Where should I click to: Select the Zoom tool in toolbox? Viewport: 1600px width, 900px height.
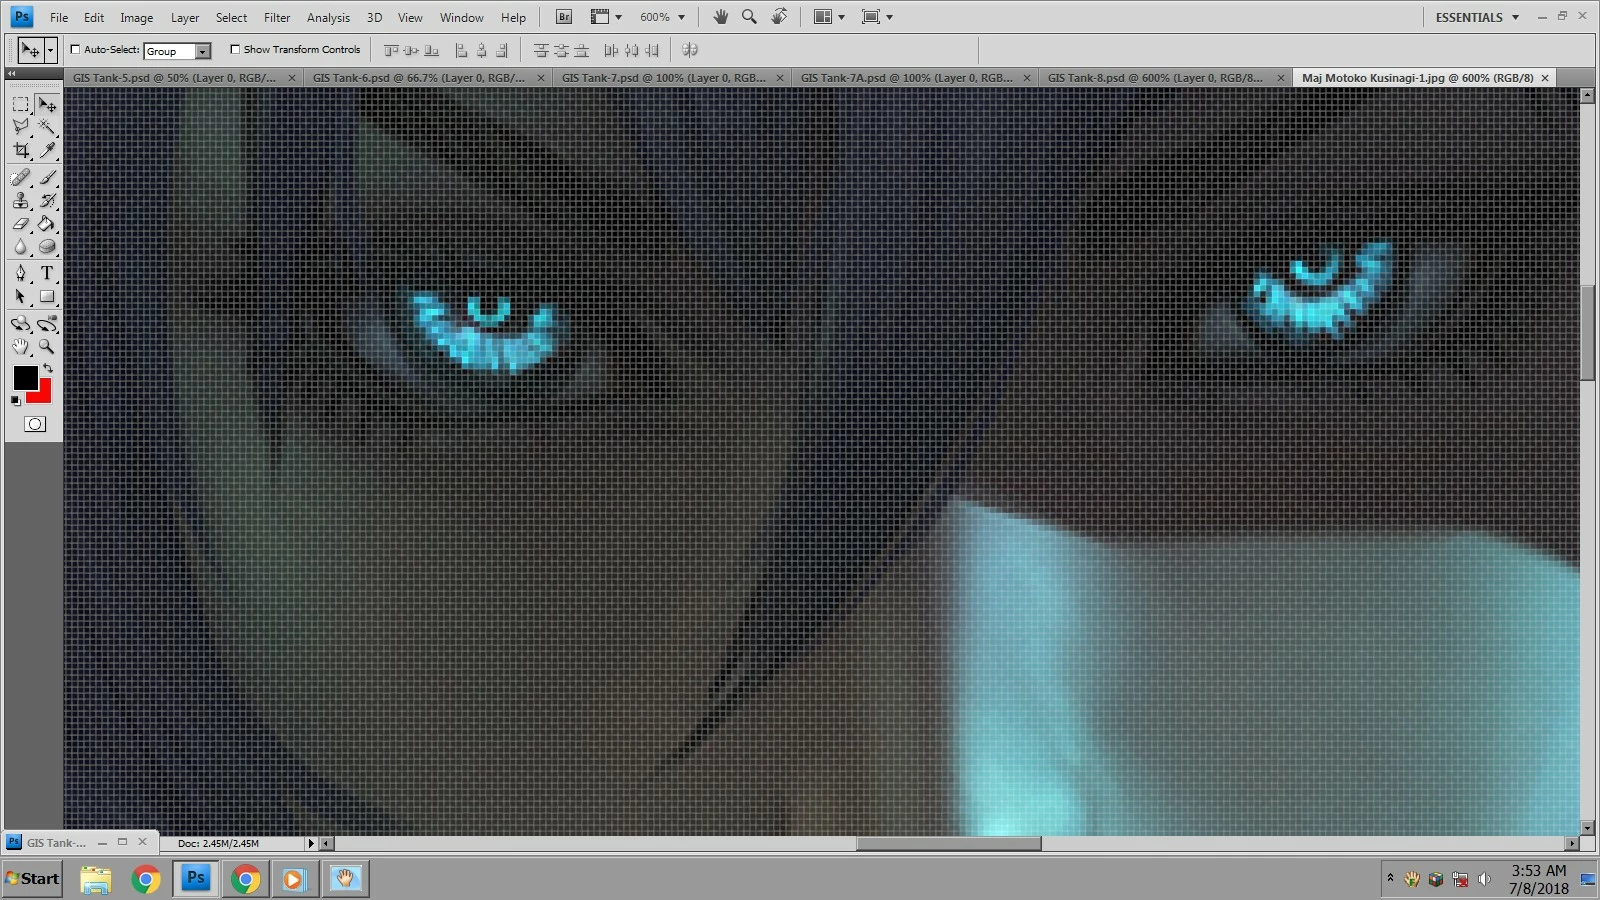coord(47,347)
